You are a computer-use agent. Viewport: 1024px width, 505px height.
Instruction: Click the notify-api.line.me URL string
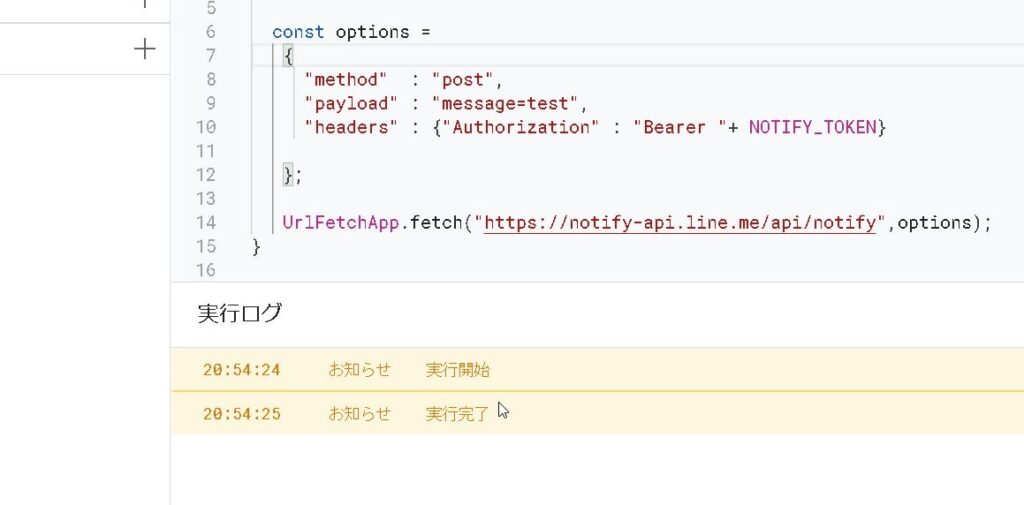pos(680,223)
